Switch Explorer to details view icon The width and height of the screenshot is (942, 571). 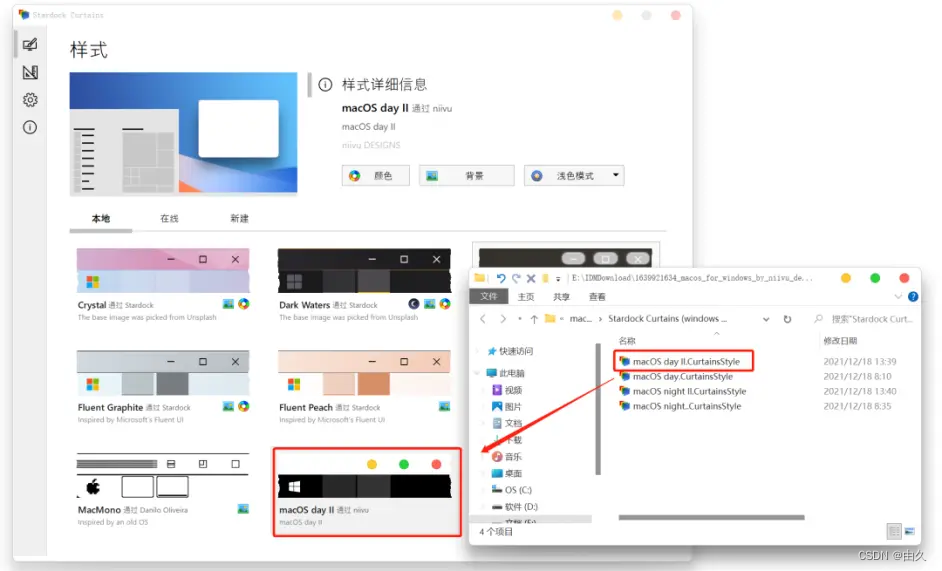point(894,531)
